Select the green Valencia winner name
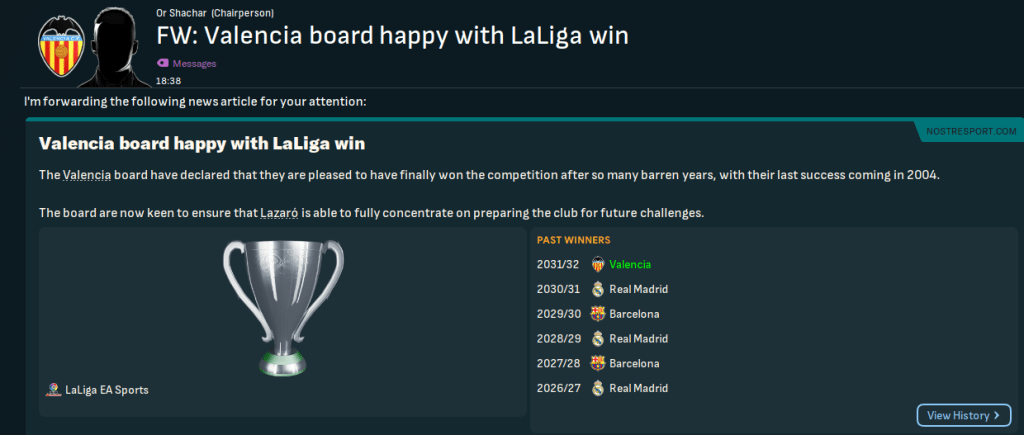The height and width of the screenshot is (435, 1024). pyautogui.click(x=630, y=265)
